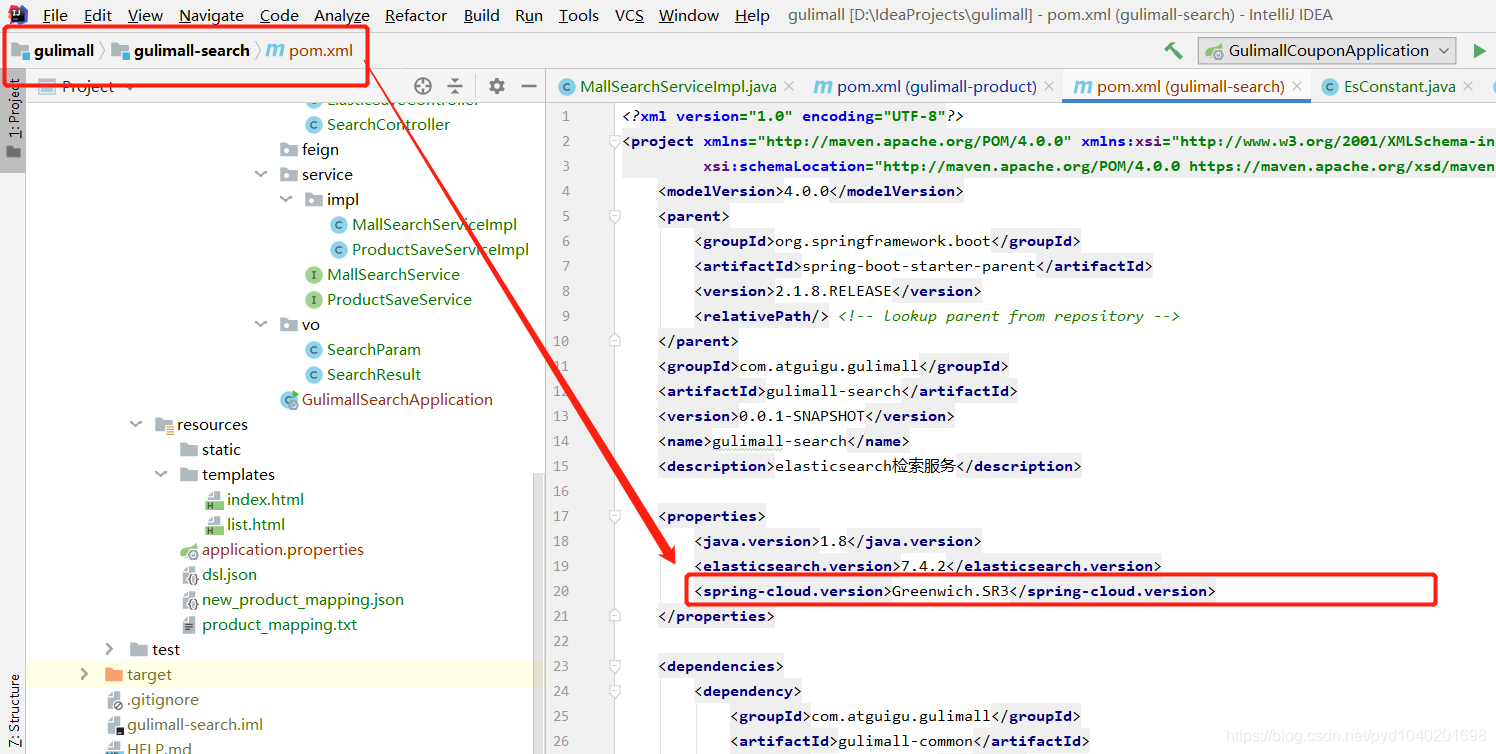The height and width of the screenshot is (754, 1496).
Task: Click the green Run button
Action: 1479,50
